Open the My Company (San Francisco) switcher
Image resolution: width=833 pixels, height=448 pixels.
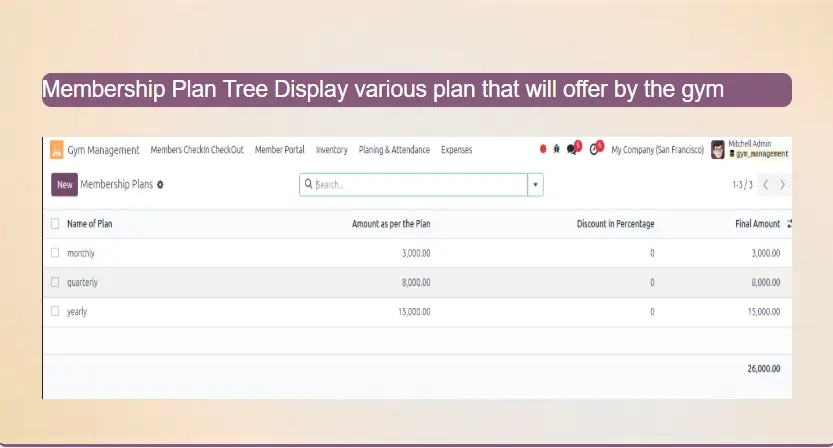(x=657, y=150)
